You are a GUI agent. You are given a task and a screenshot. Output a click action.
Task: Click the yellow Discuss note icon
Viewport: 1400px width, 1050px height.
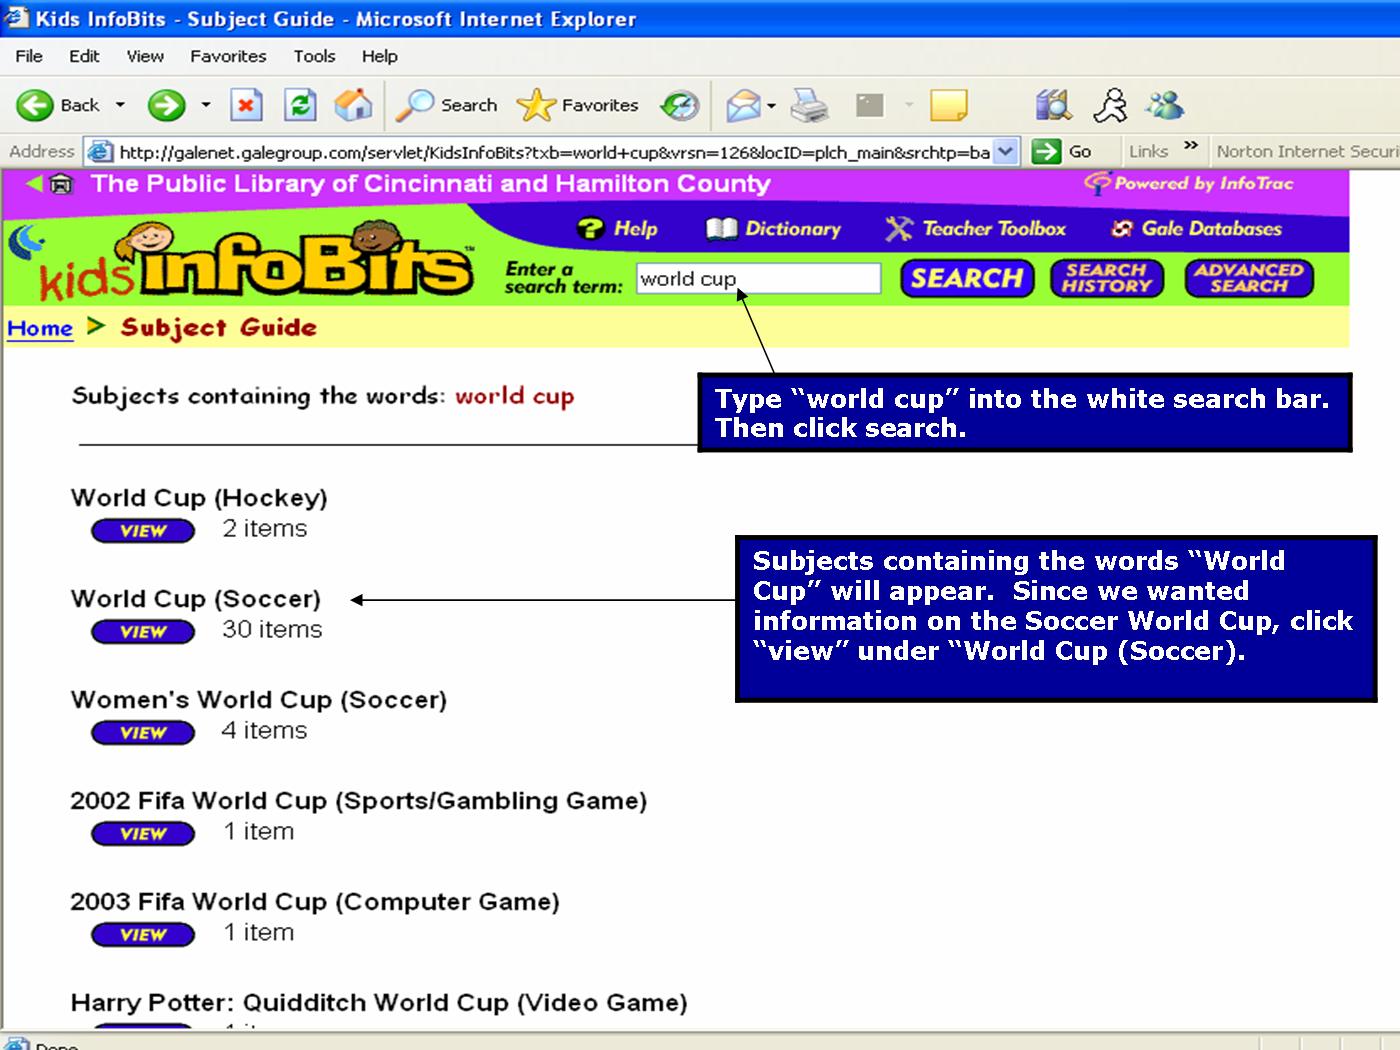[948, 105]
